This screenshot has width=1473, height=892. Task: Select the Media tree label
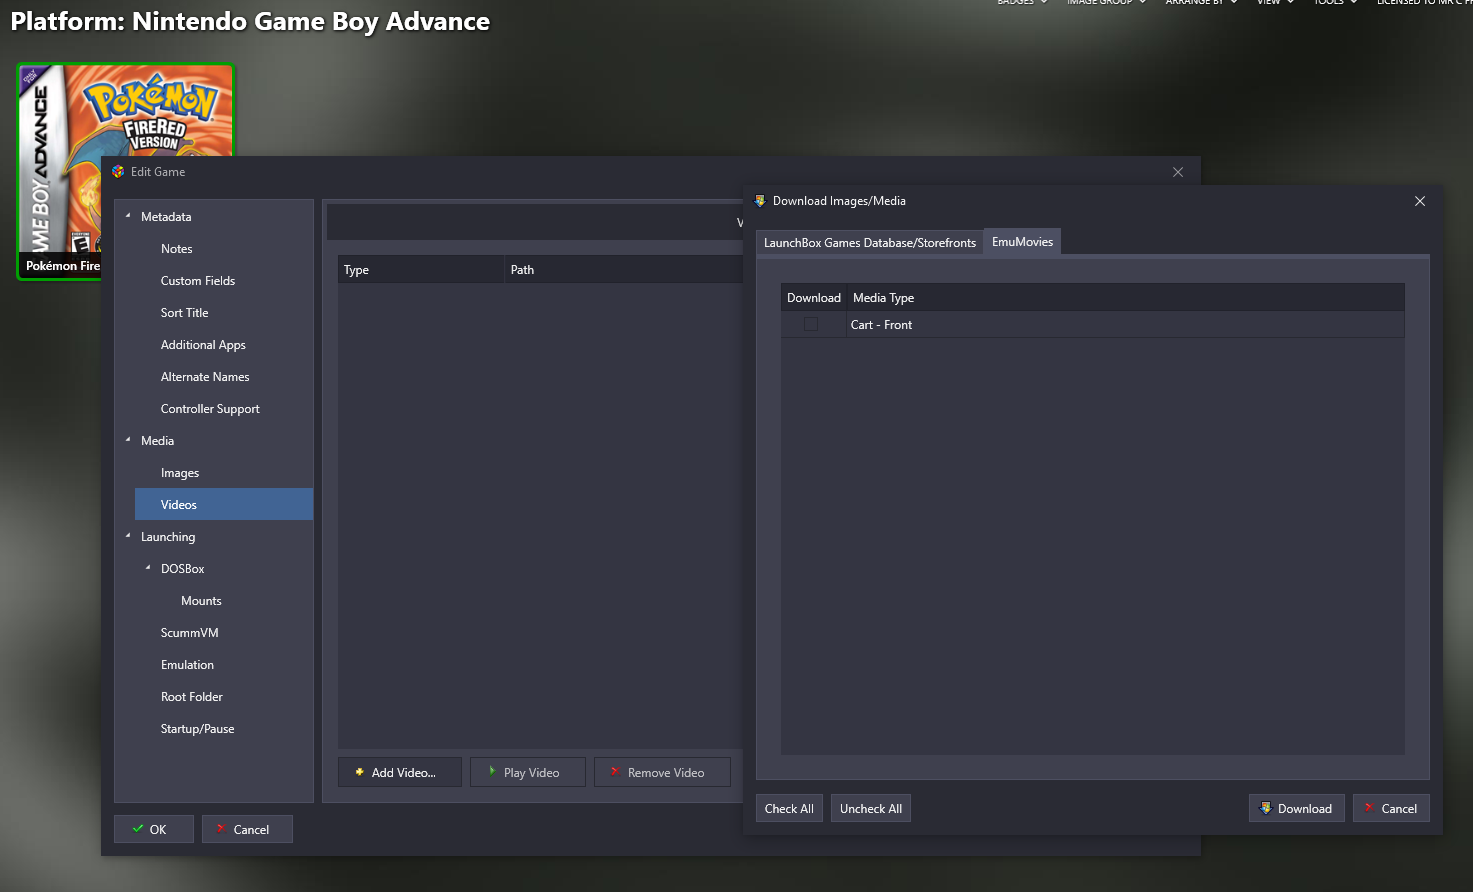click(157, 441)
